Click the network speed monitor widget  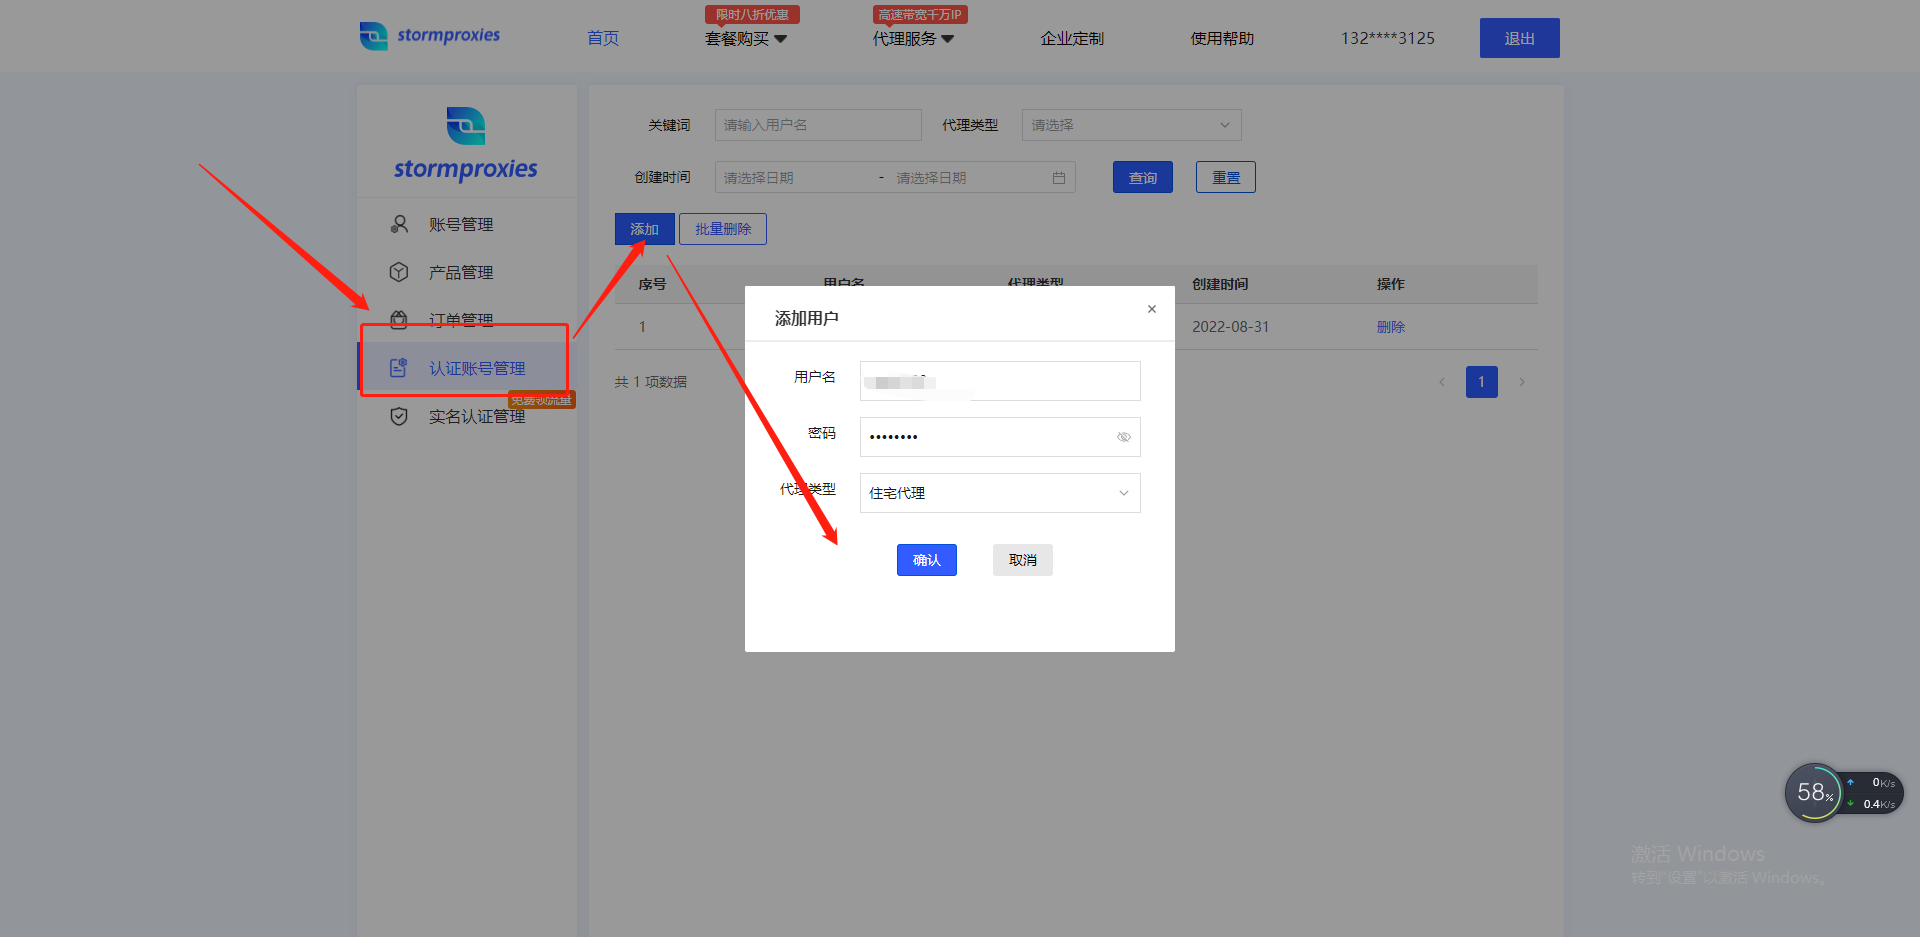[x=1842, y=793]
